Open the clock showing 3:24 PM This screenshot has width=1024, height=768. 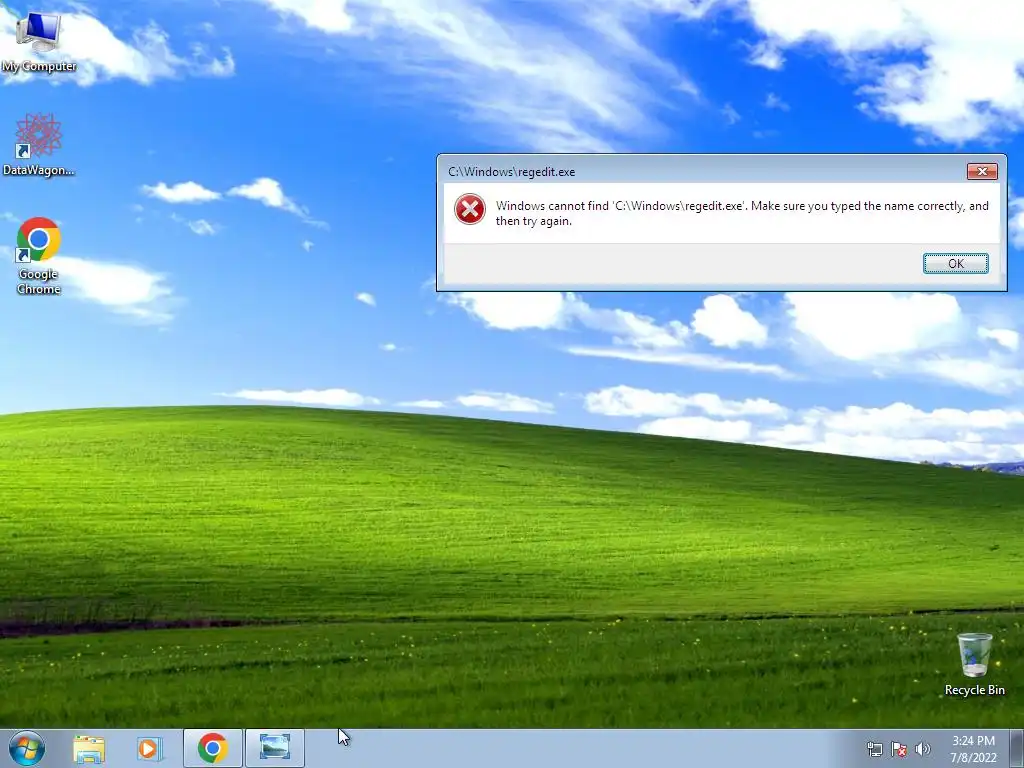click(973, 749)
